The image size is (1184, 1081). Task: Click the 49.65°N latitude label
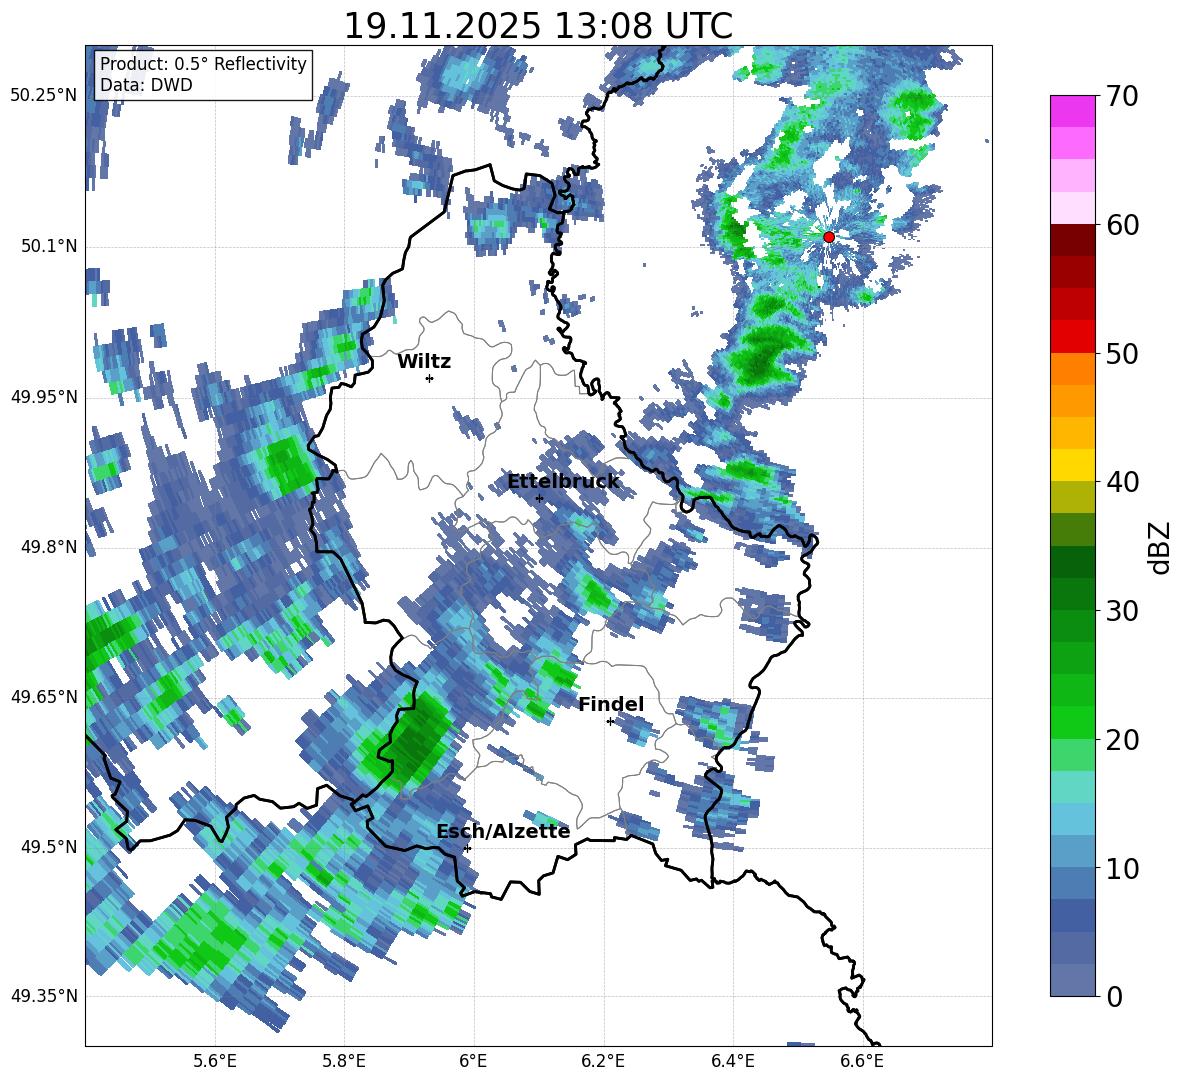point(44,697)
